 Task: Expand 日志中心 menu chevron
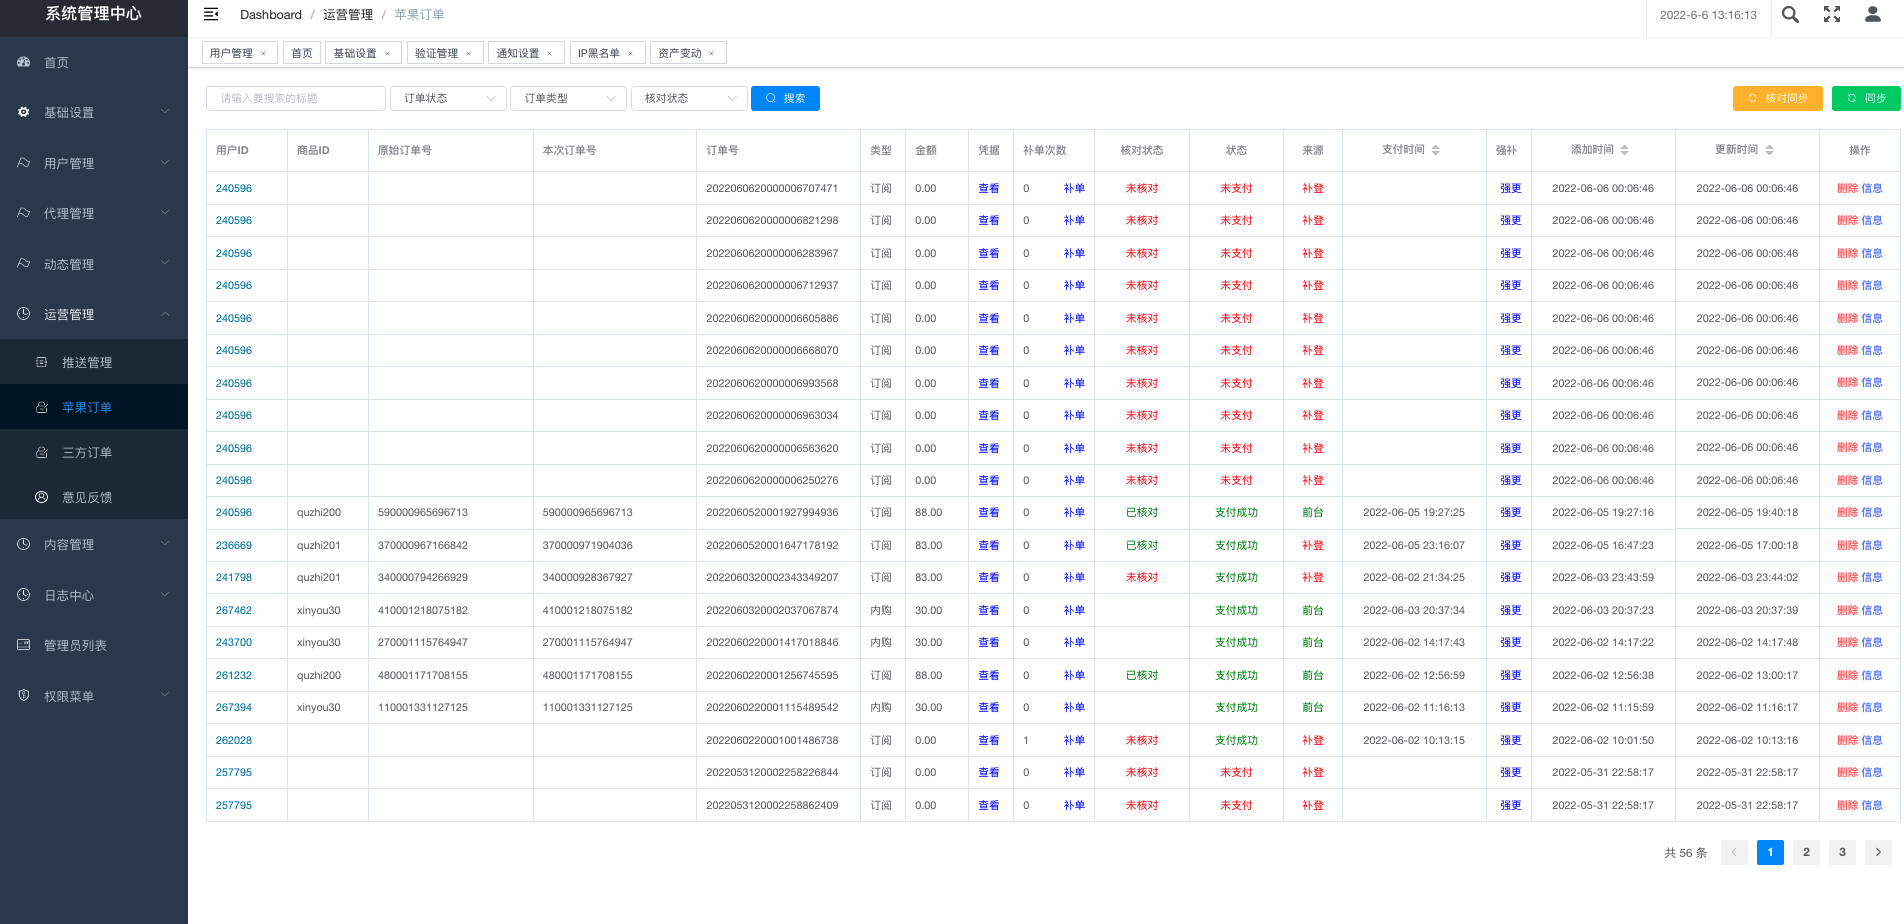pos(165,594)
